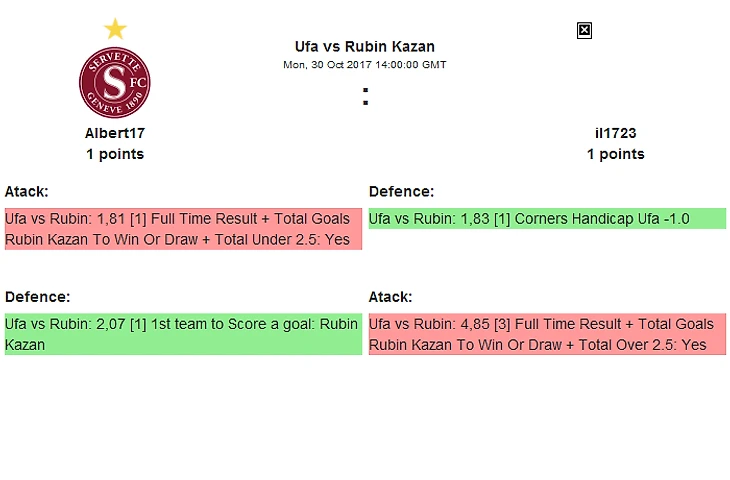This screenshot has width=730, height=480.
Task: Click Albert17's 'Defence:' section heading
Action: 37,297
